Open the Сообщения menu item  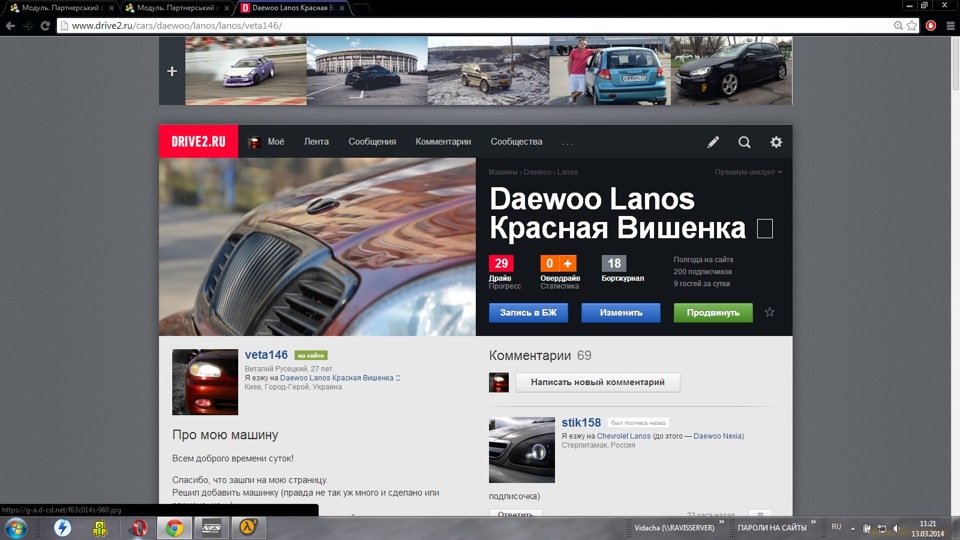click(372, 141)
